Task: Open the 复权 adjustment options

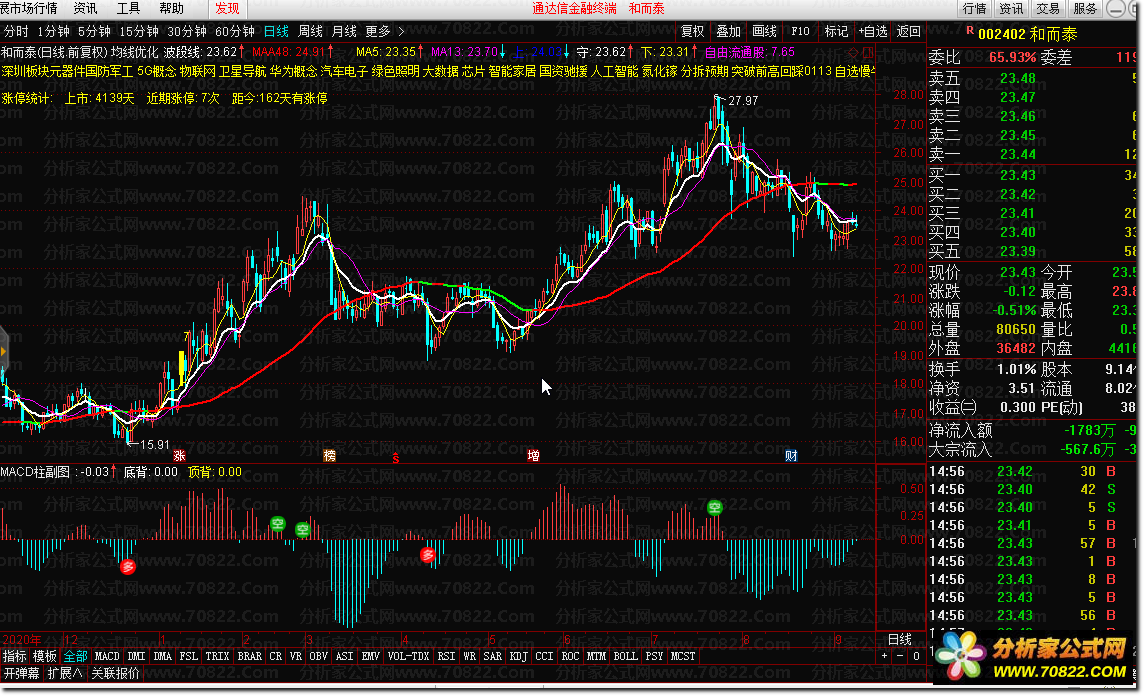Action: click(692, 31)
